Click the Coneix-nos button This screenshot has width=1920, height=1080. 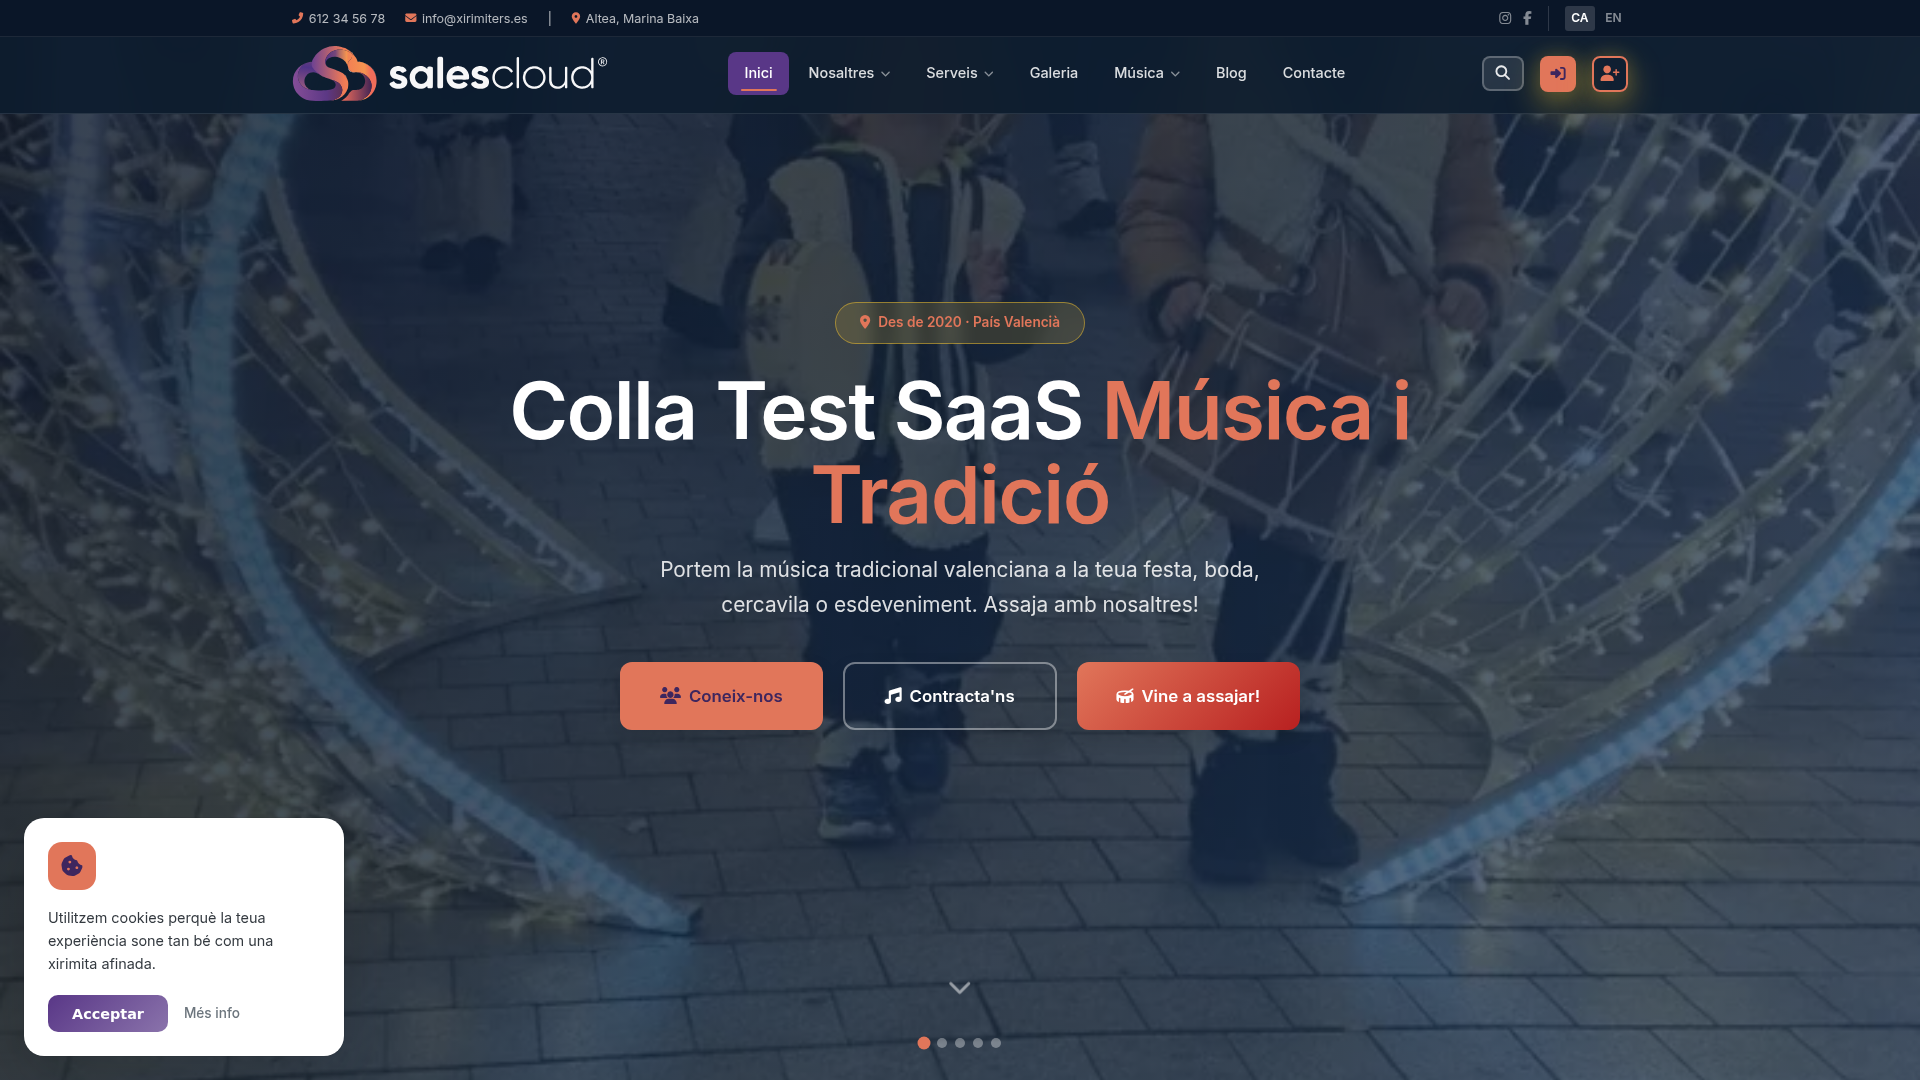721,696
